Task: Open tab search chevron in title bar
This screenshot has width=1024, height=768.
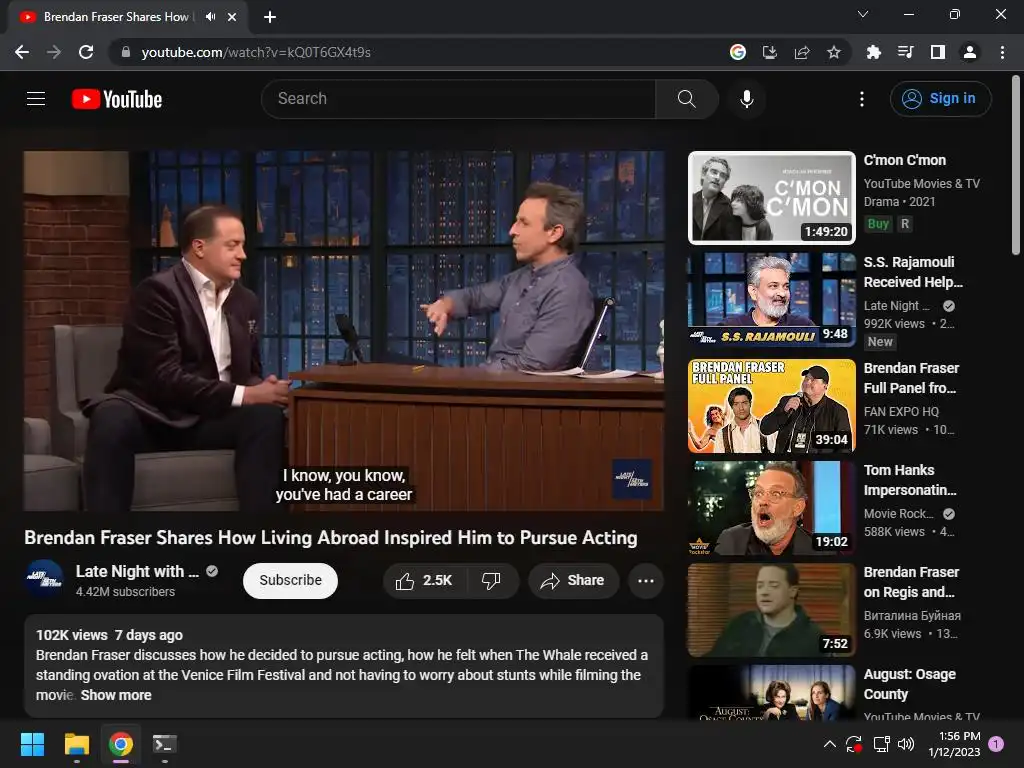Action: 863,14
